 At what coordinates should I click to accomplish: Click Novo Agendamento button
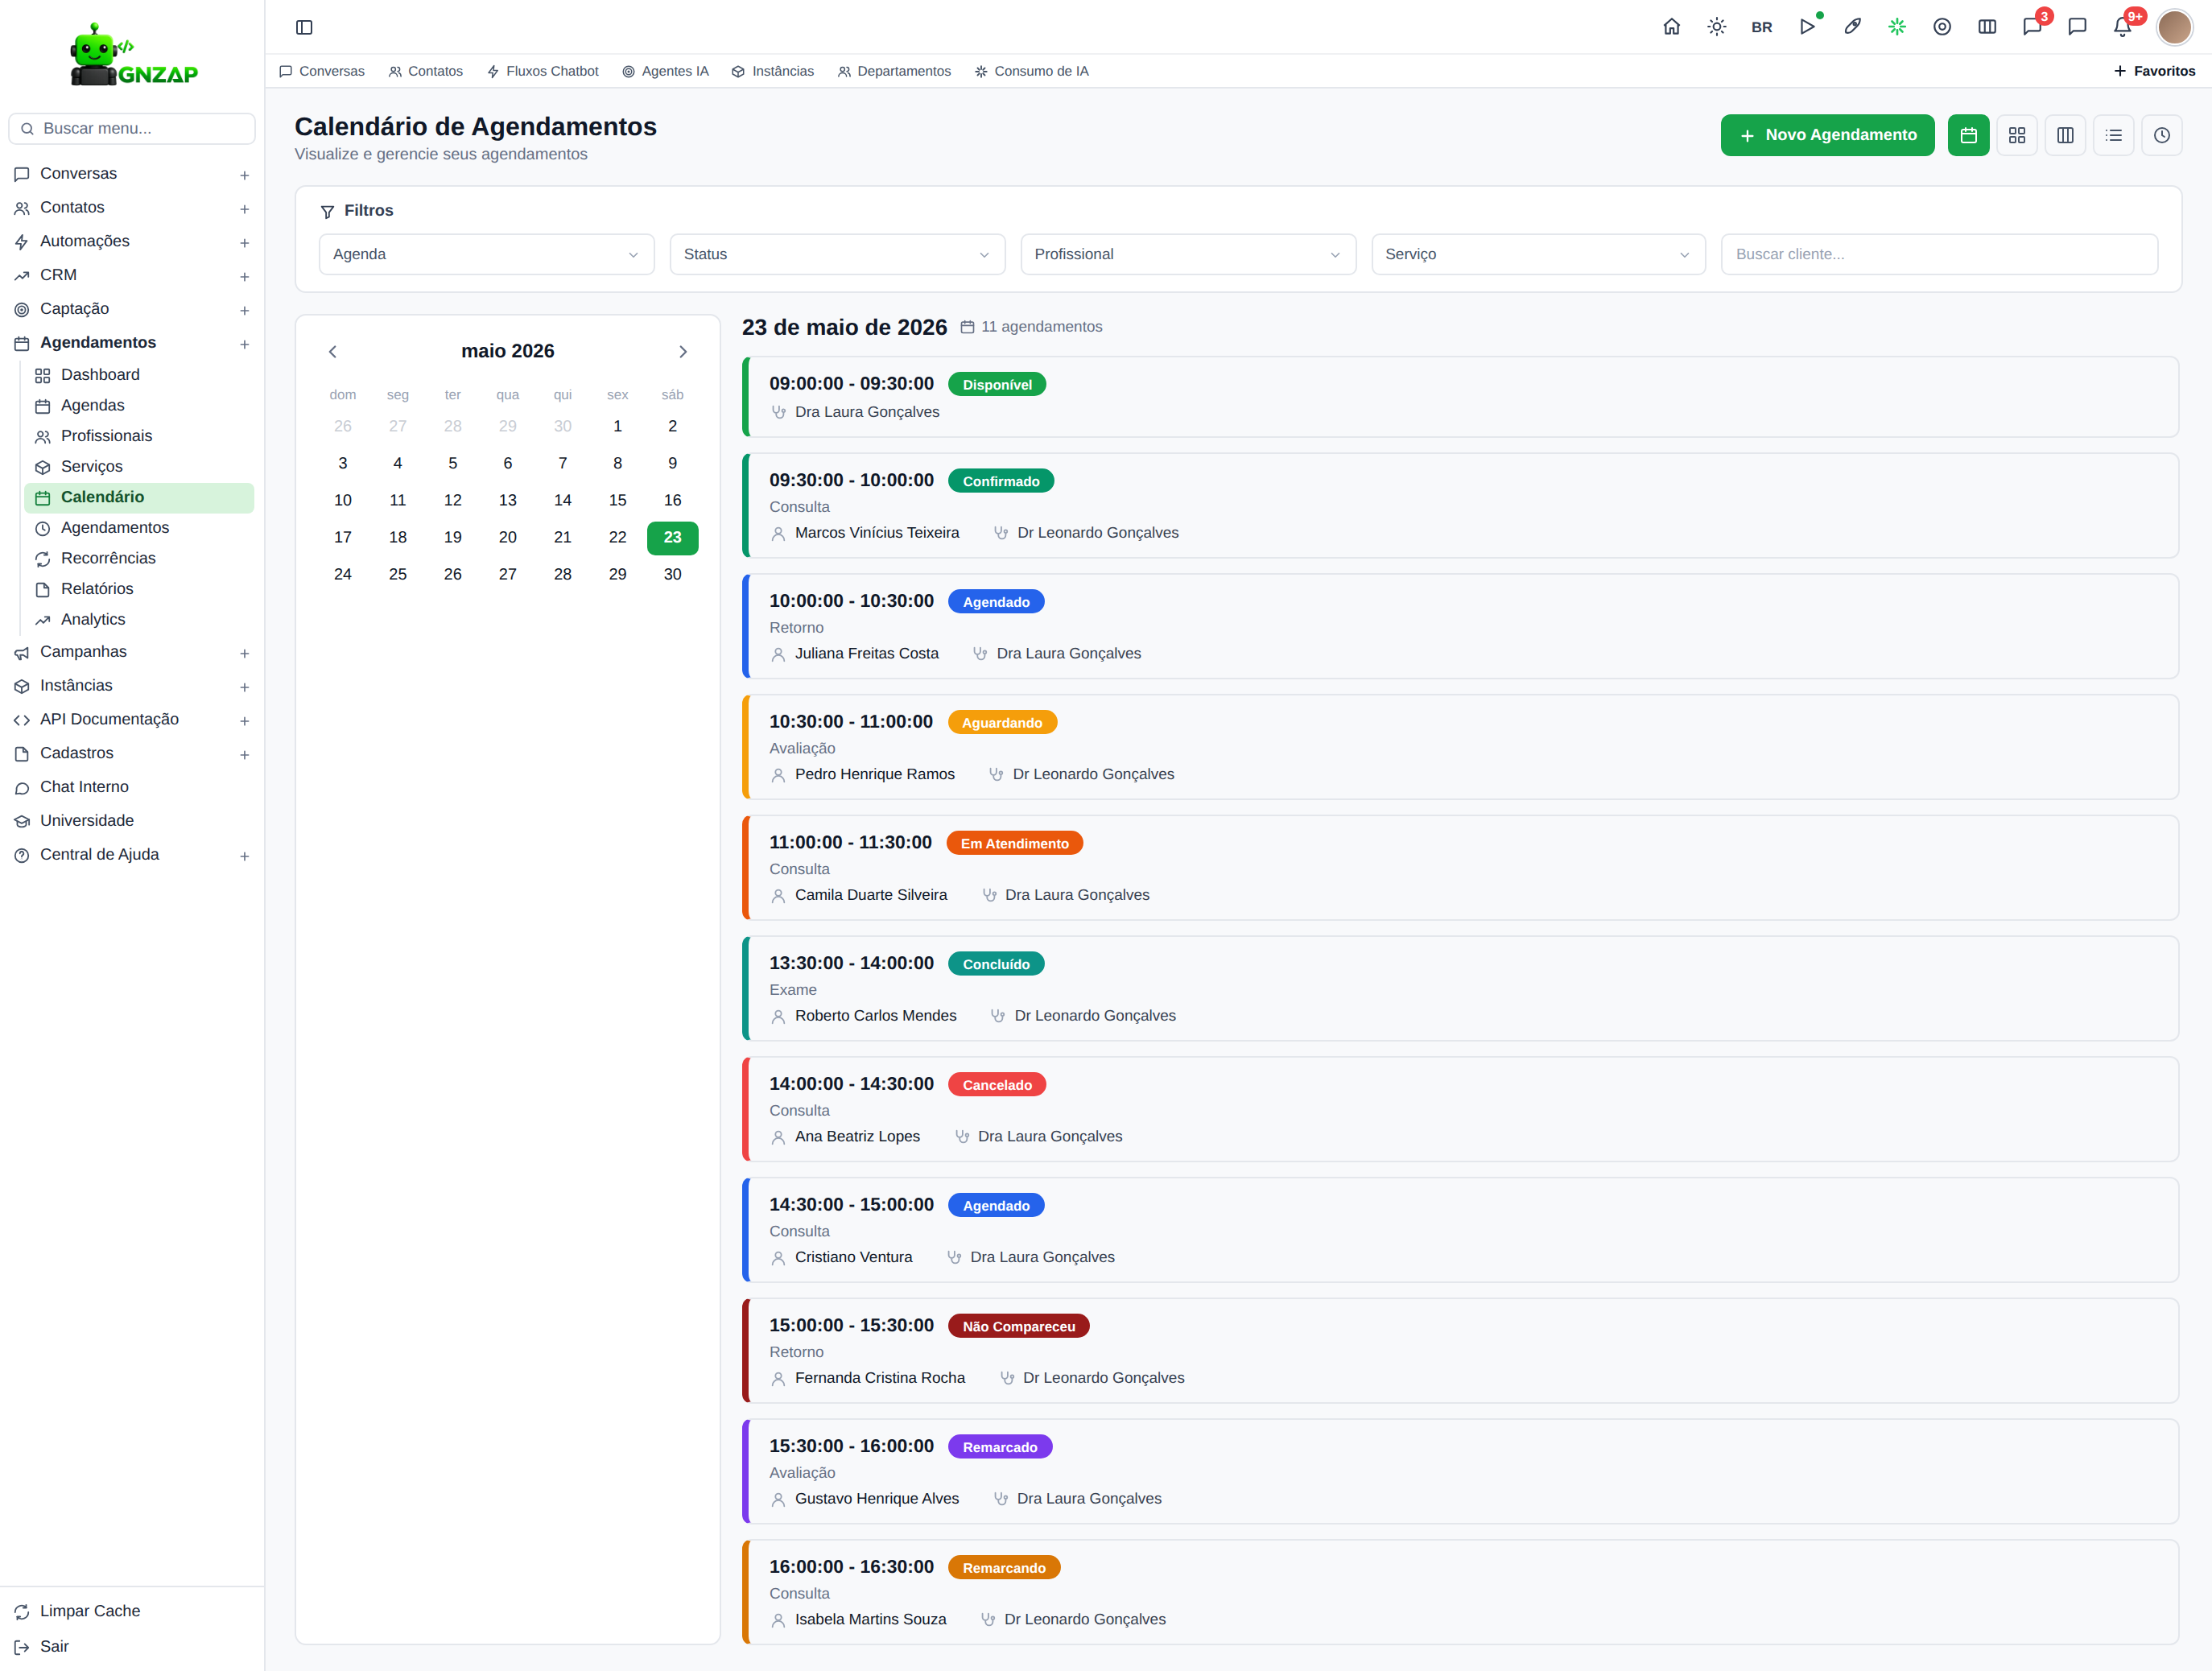coord(1827,135)
